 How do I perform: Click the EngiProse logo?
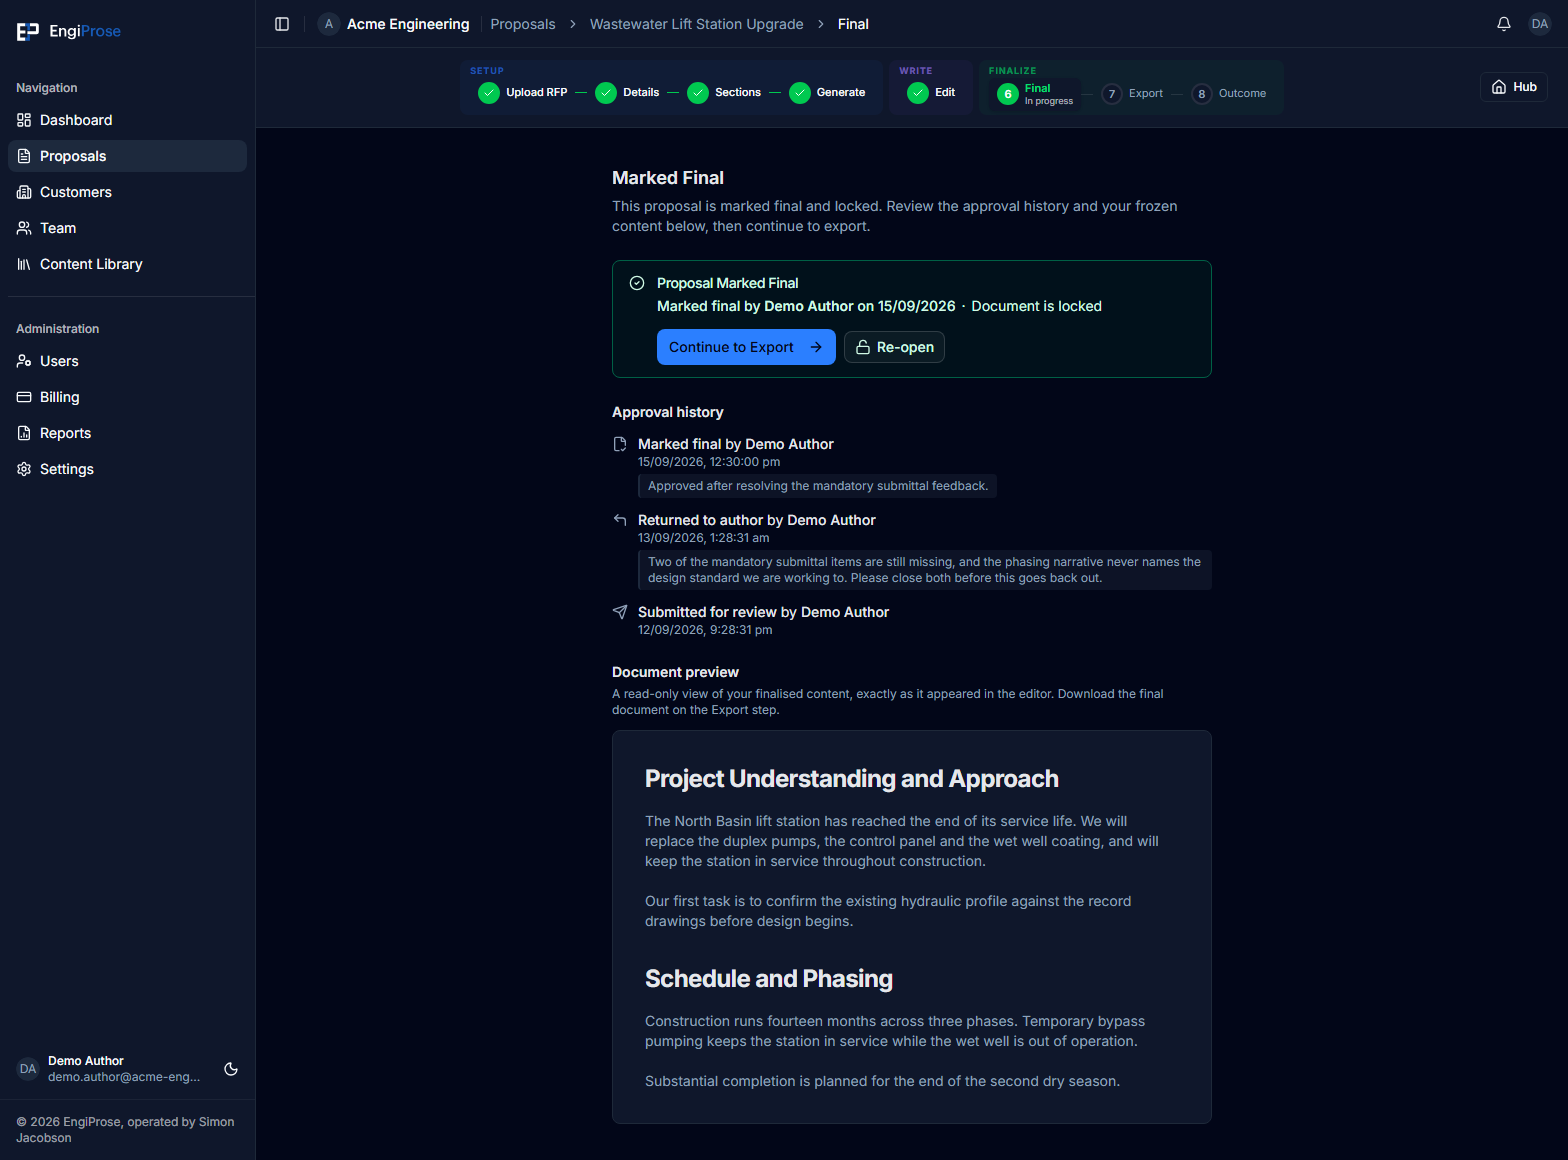click(x=68, y=31)
